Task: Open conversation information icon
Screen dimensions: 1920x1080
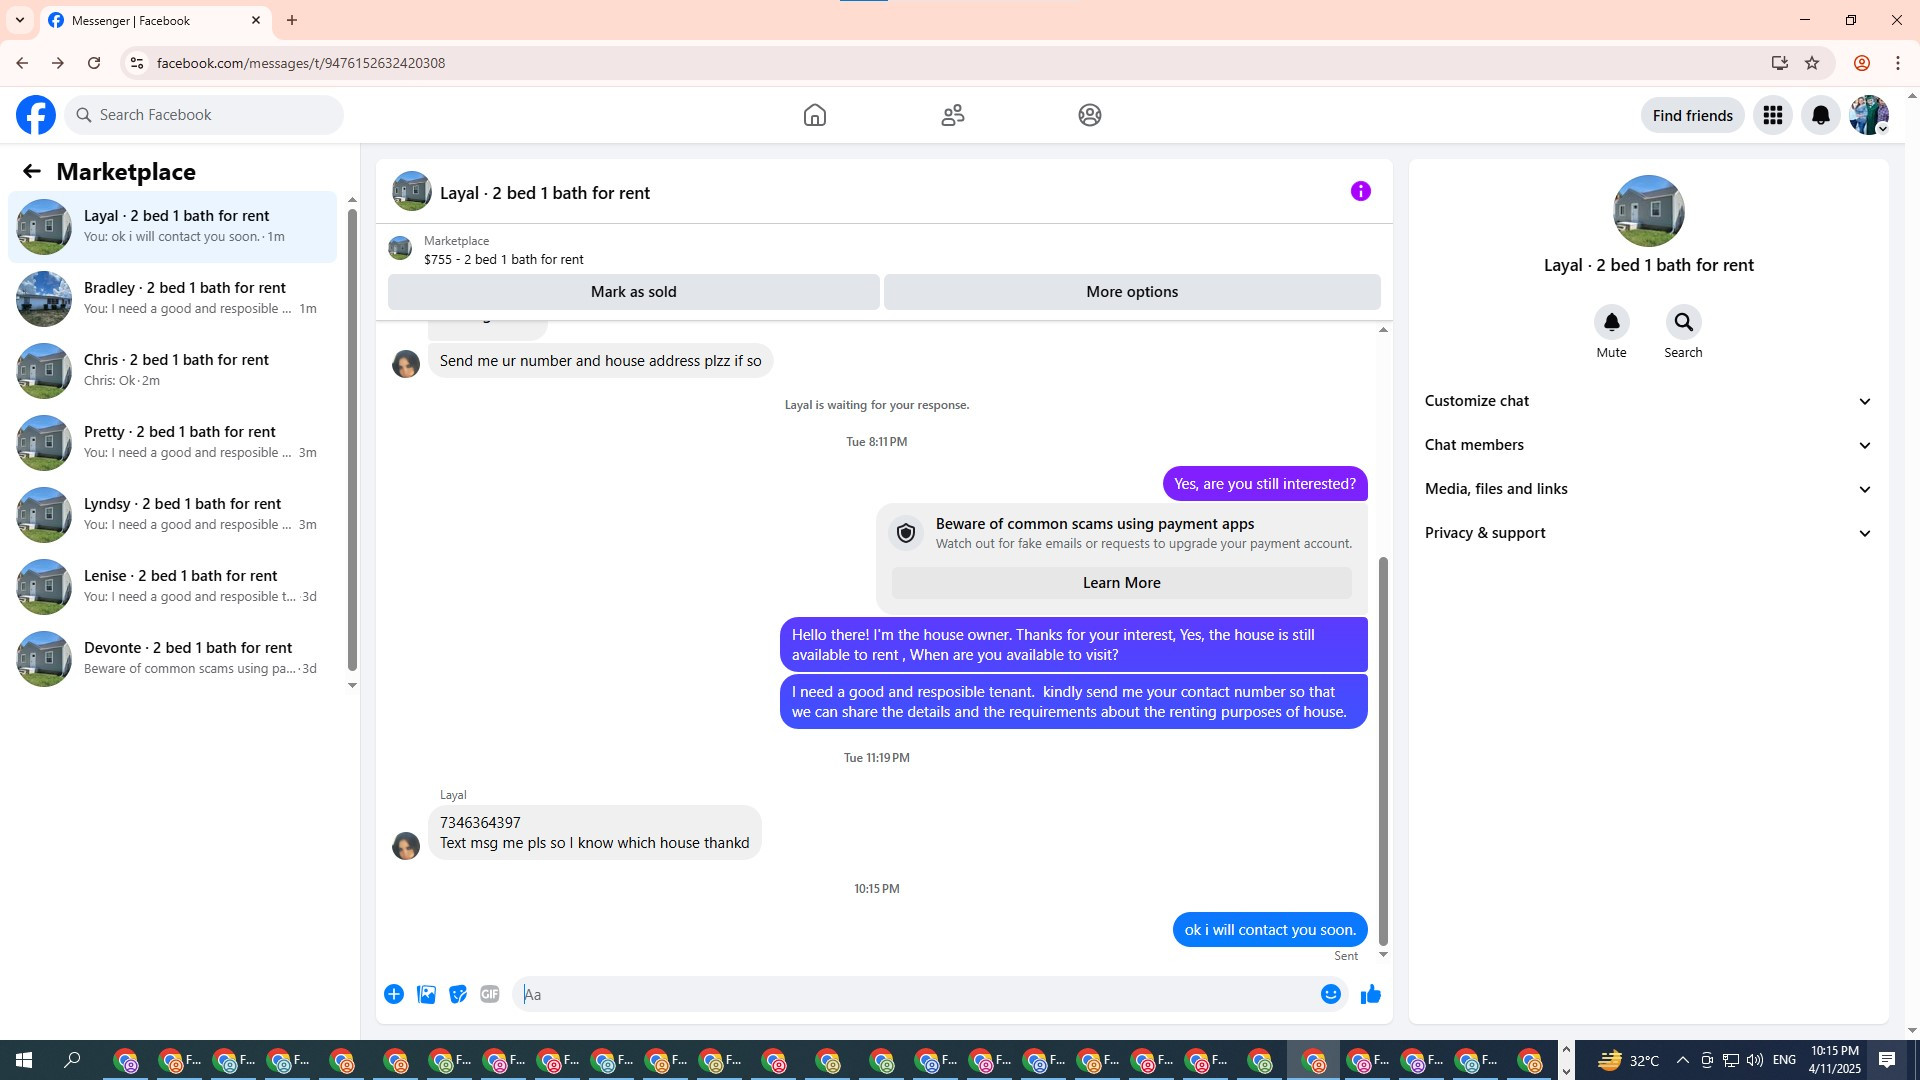Action: pyautogui.click(x=1361, y=191)
